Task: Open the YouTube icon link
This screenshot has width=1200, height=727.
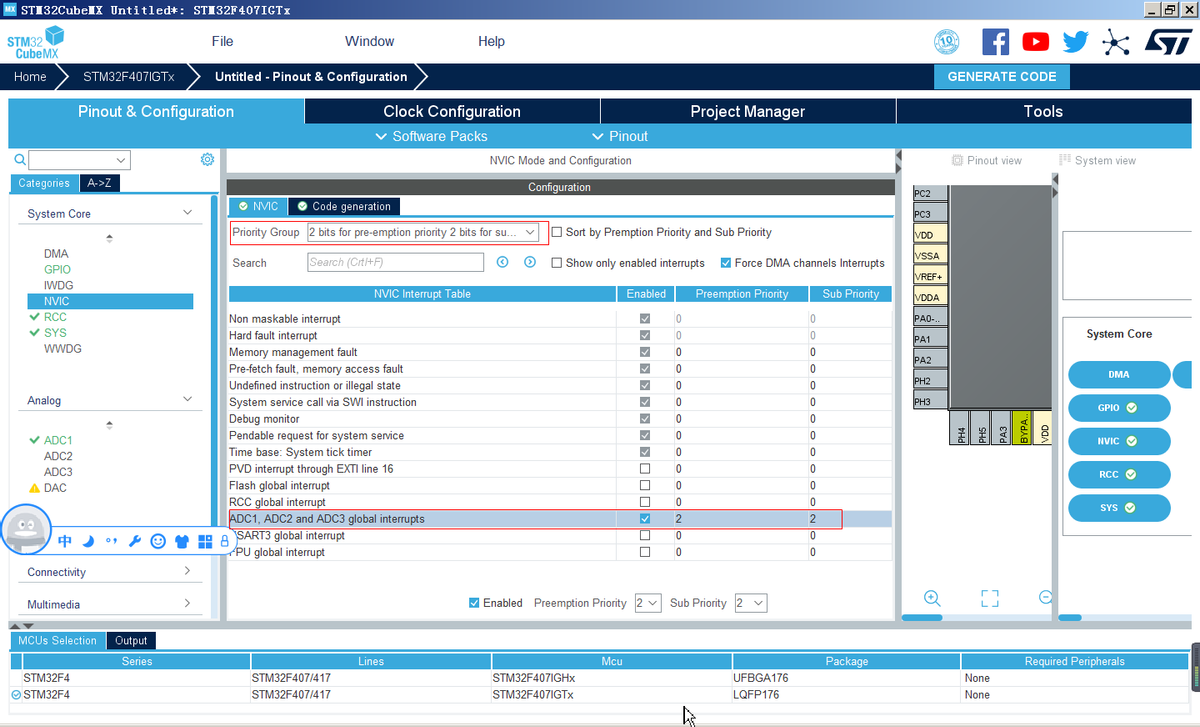Action: pos(1036,41)
